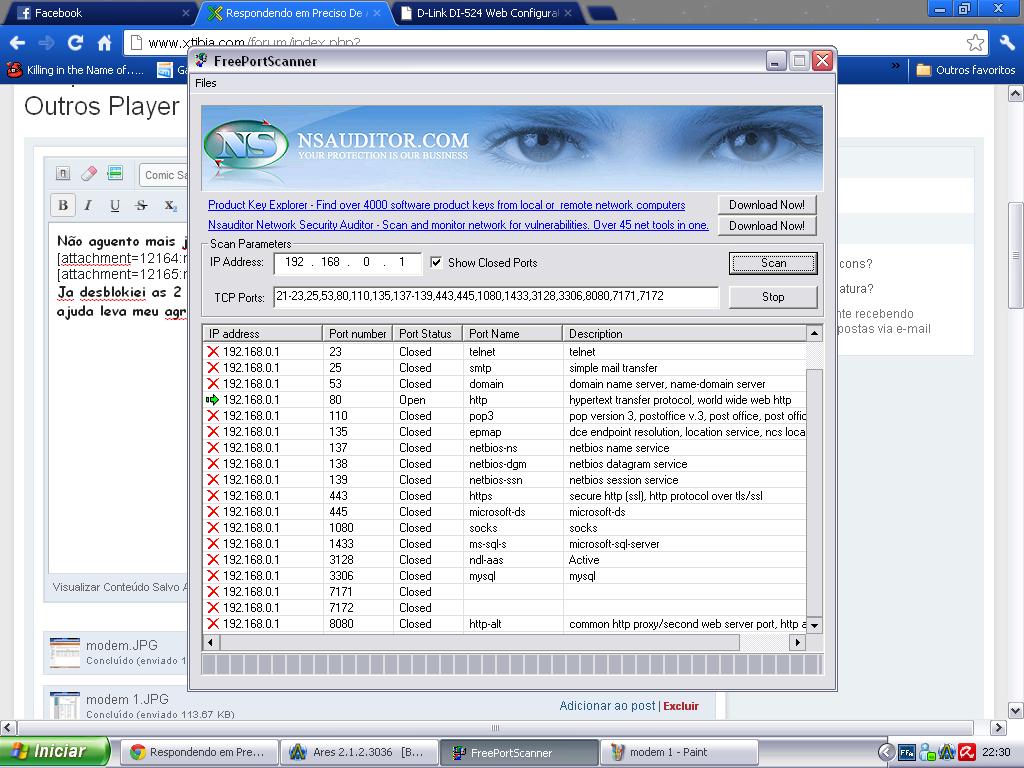Sort results by the Port Name column
1024x768 pixels.
(x=513, y=334)
